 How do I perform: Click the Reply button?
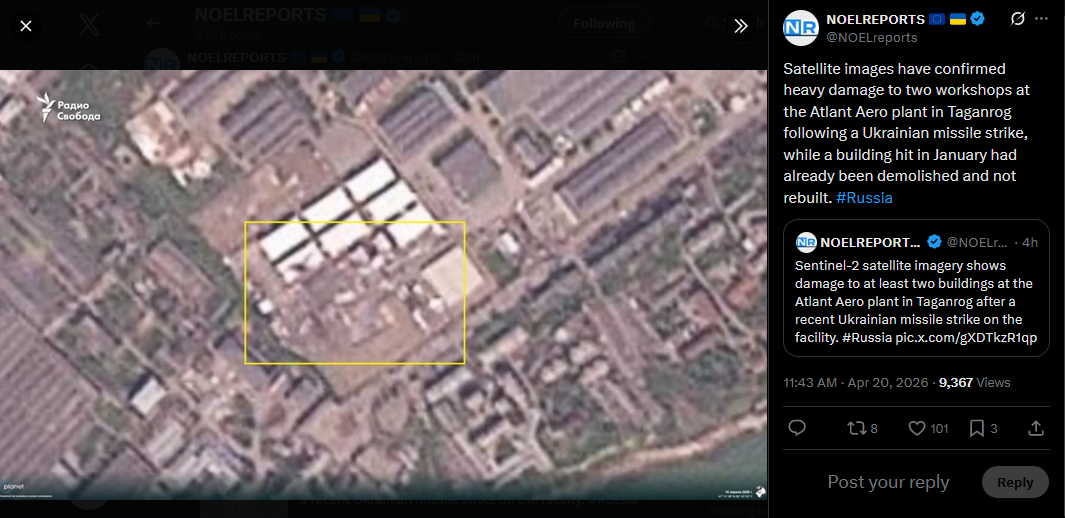pos(1015,483)
